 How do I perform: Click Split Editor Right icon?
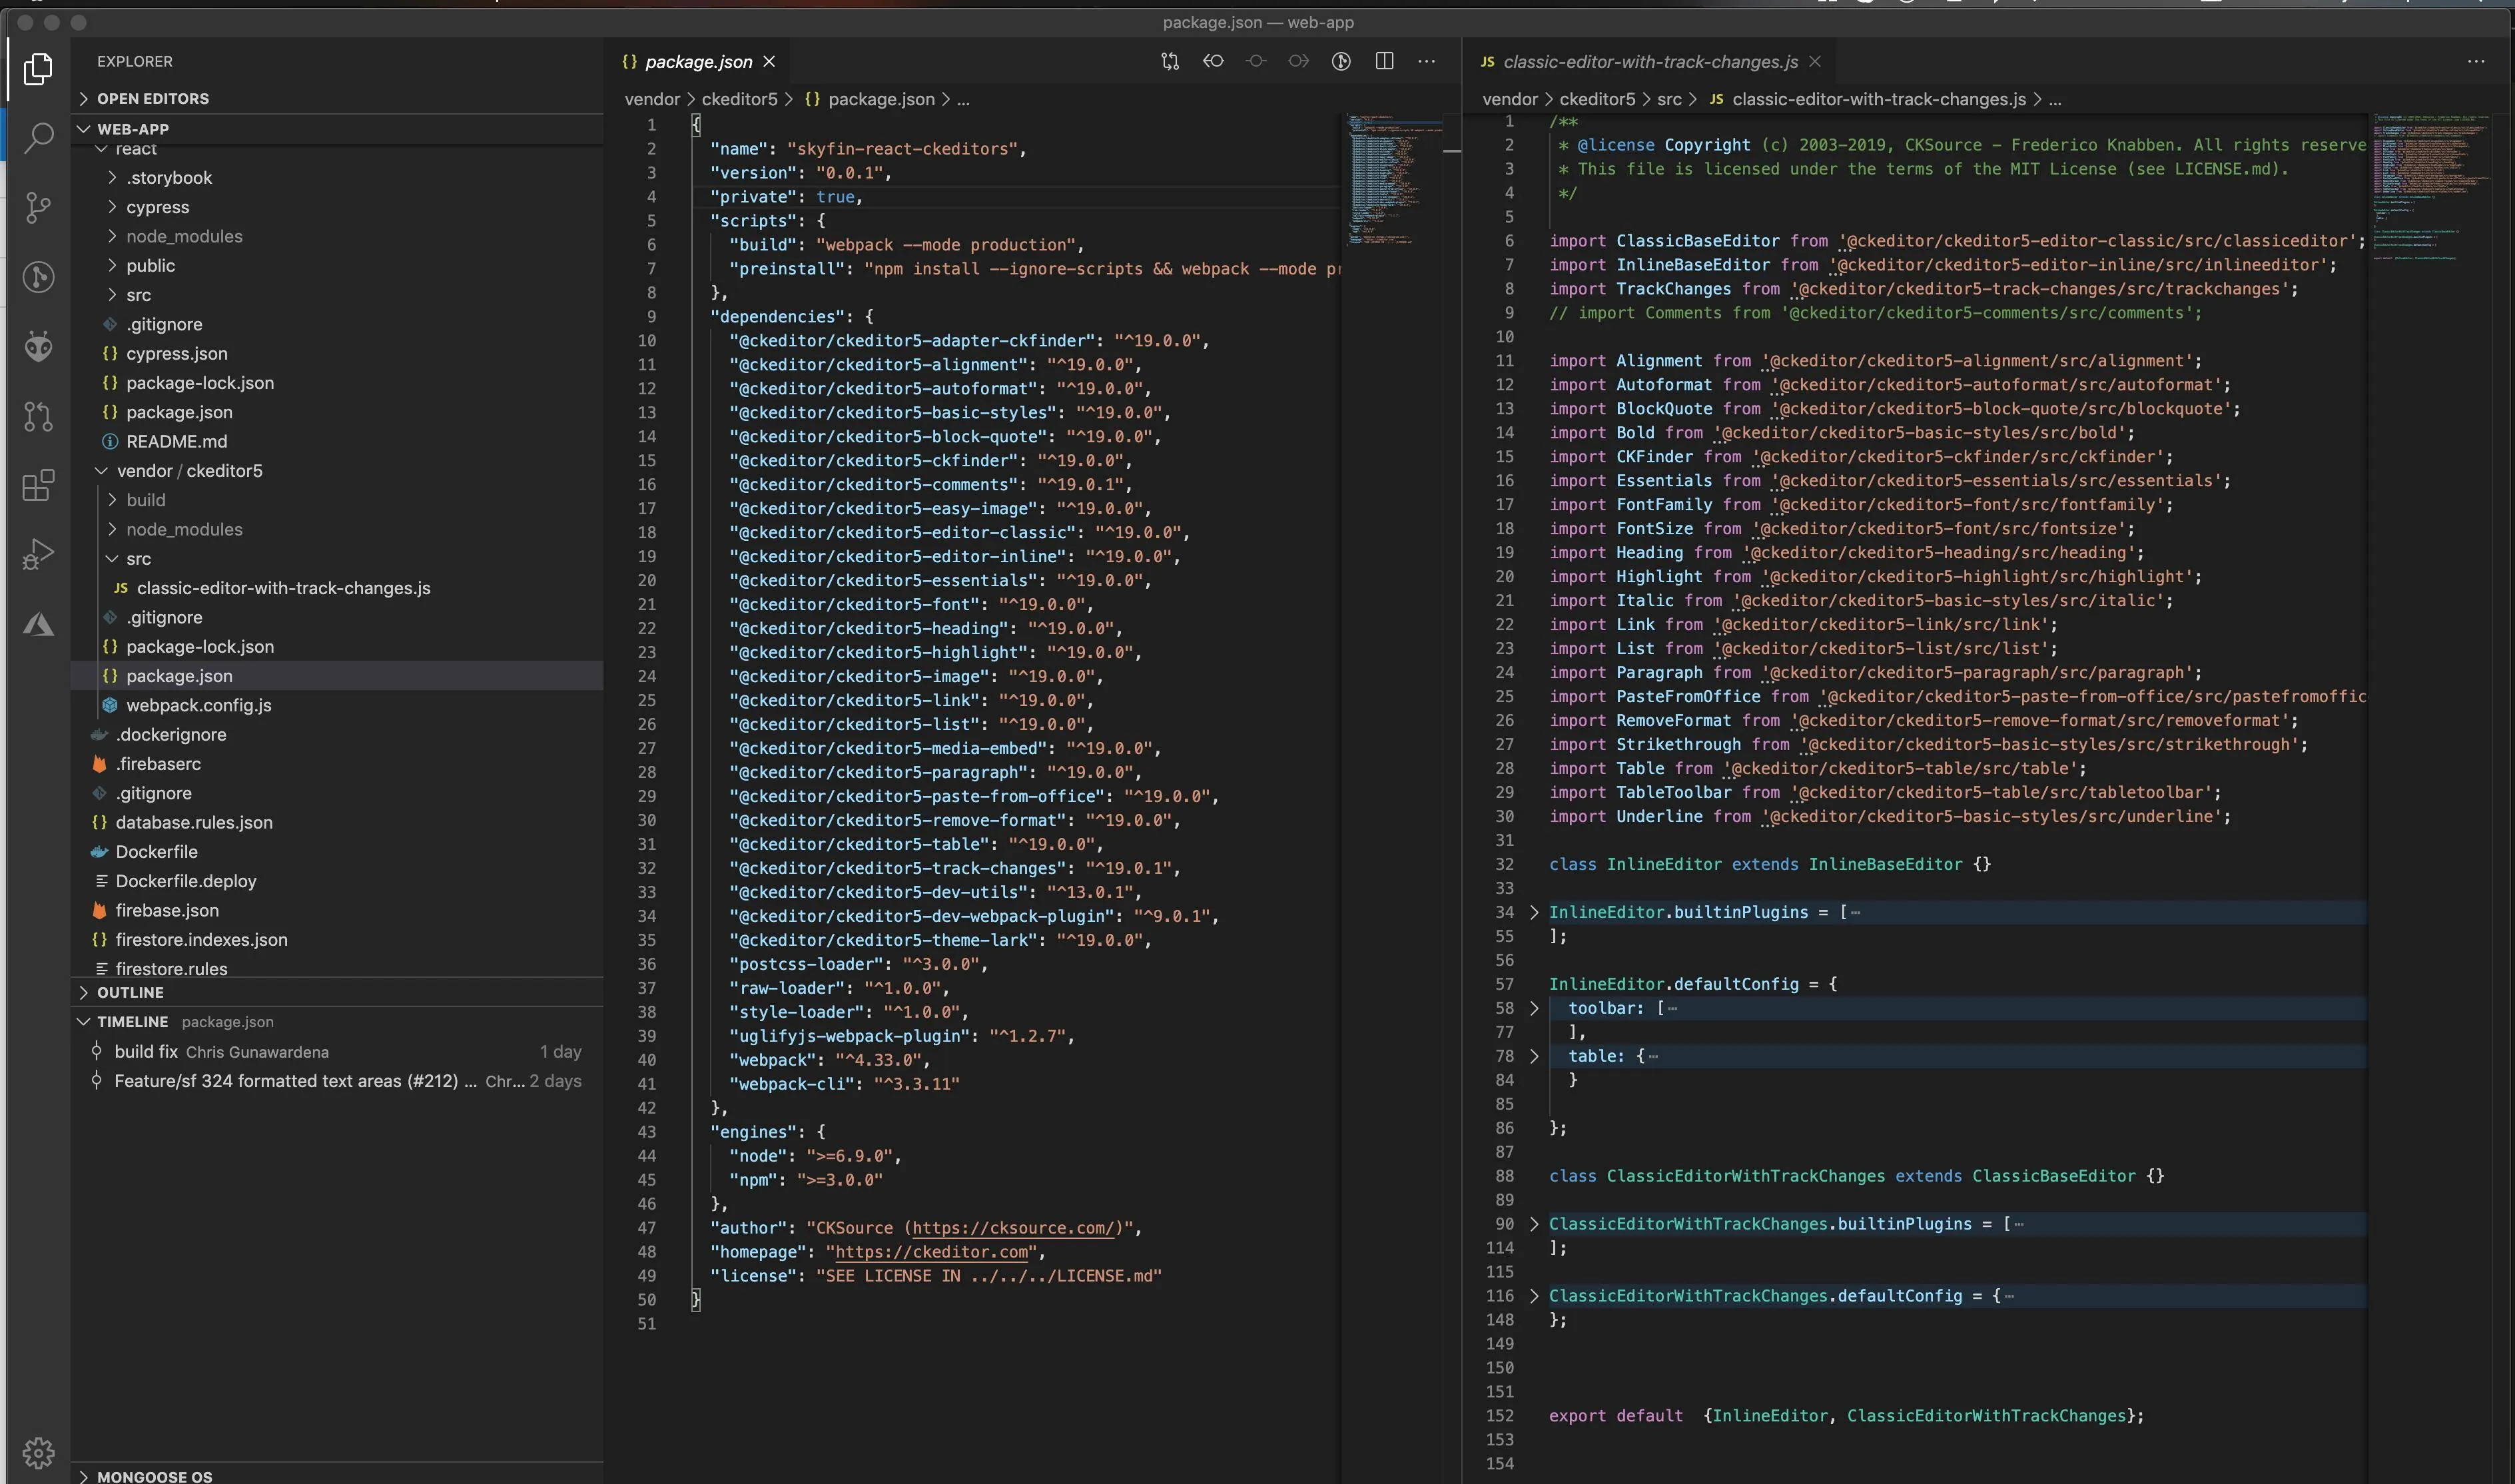1384,62
